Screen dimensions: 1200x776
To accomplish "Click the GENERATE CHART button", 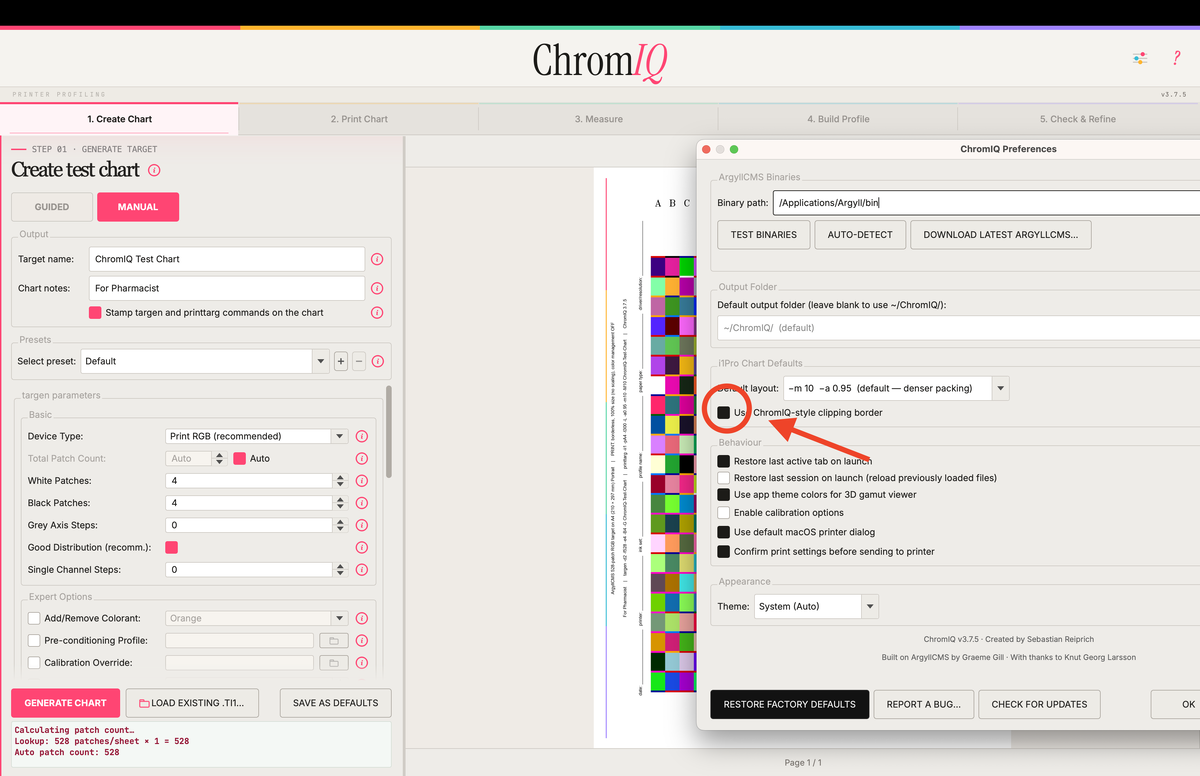I will [66, 703].
